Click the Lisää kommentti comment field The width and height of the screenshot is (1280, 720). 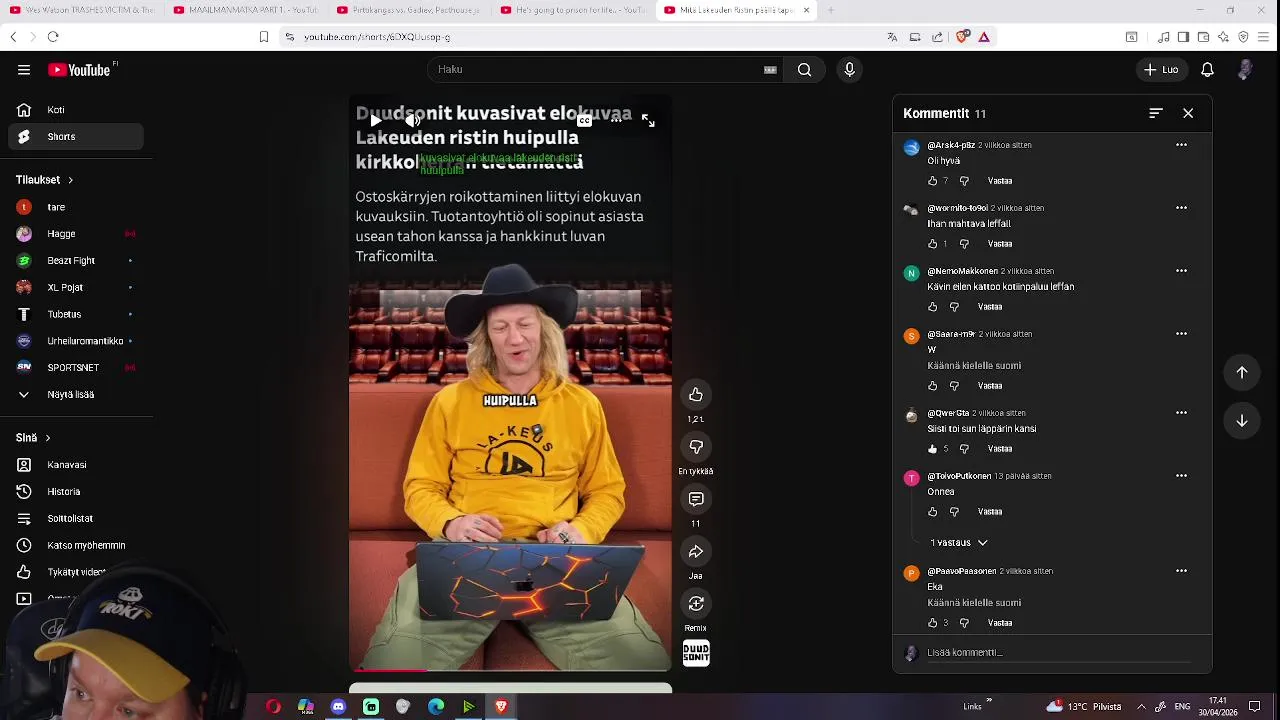coord(1058,653)
